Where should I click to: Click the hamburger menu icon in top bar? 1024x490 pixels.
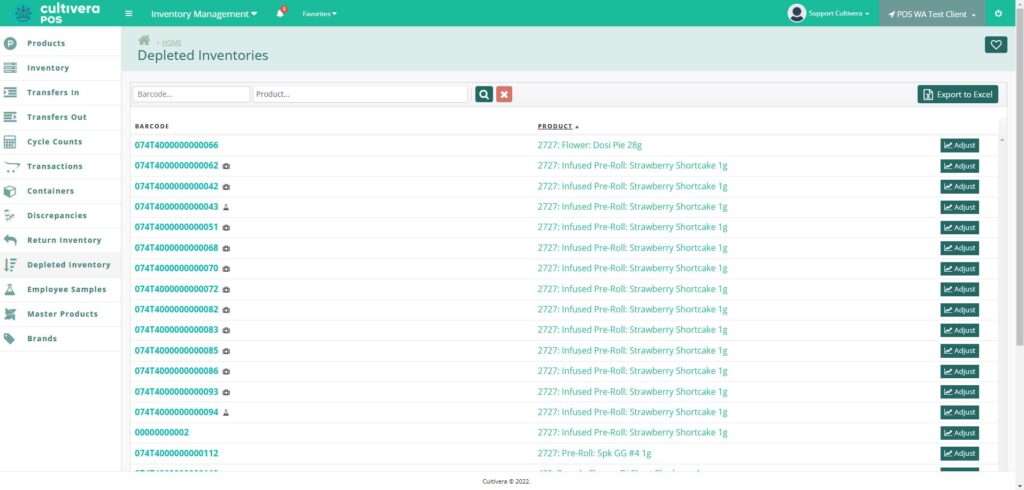click(x=128, y=14)
